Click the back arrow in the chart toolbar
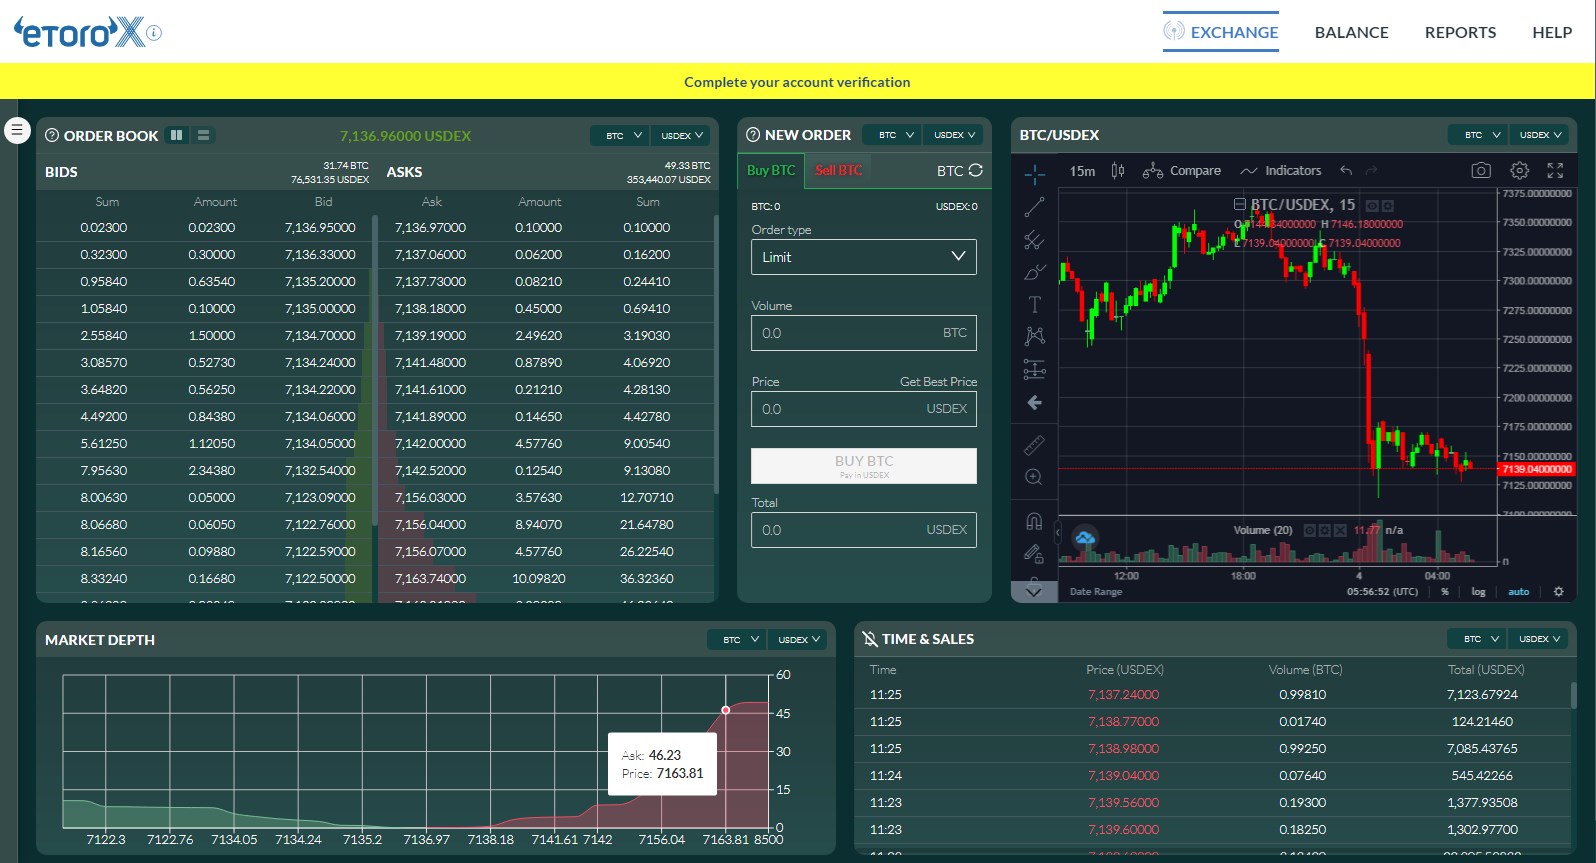The width and height of the screenshot is (1596, 863). 1034,402
